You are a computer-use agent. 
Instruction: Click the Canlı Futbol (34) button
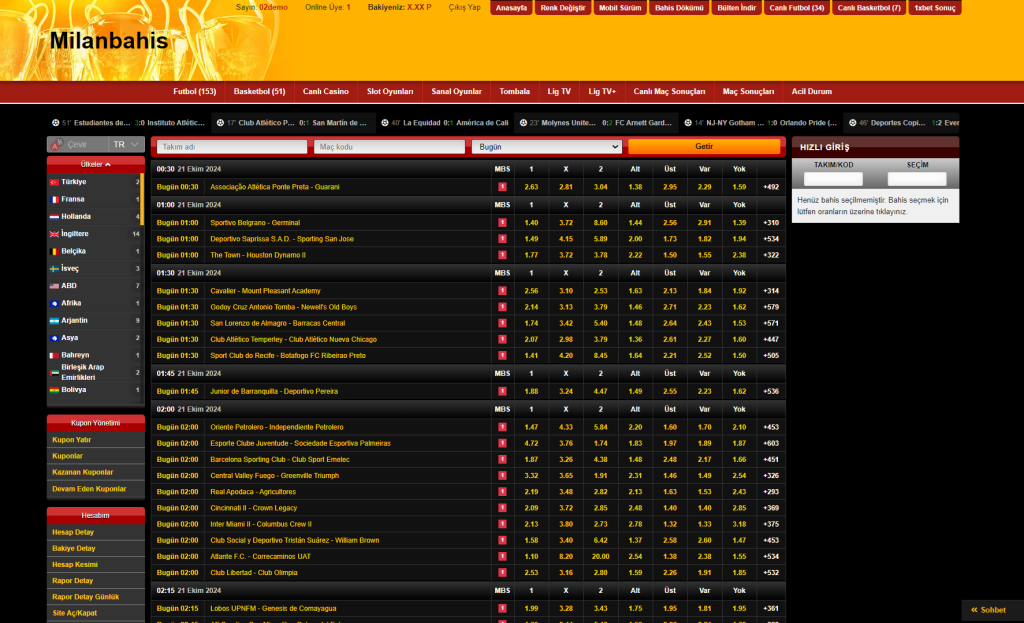click(797, 8)
